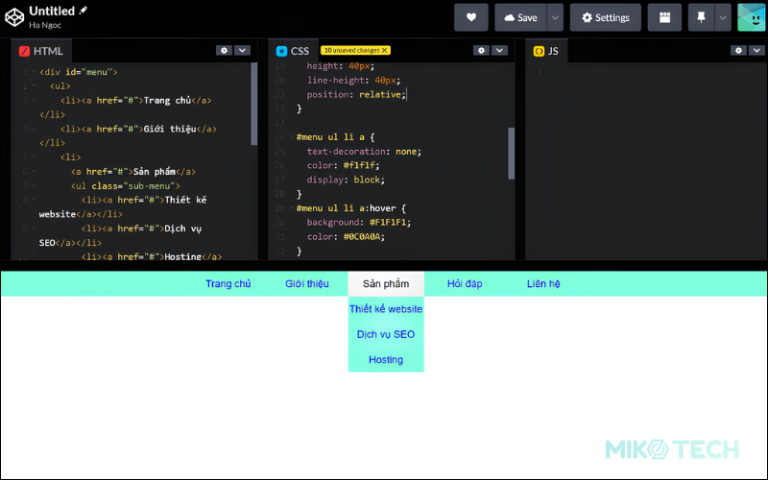This screenshot has height=480, width=768.
Task: Open the Hỏi đáp menu link
Action: pyautogui.click(x=465, y=284)
